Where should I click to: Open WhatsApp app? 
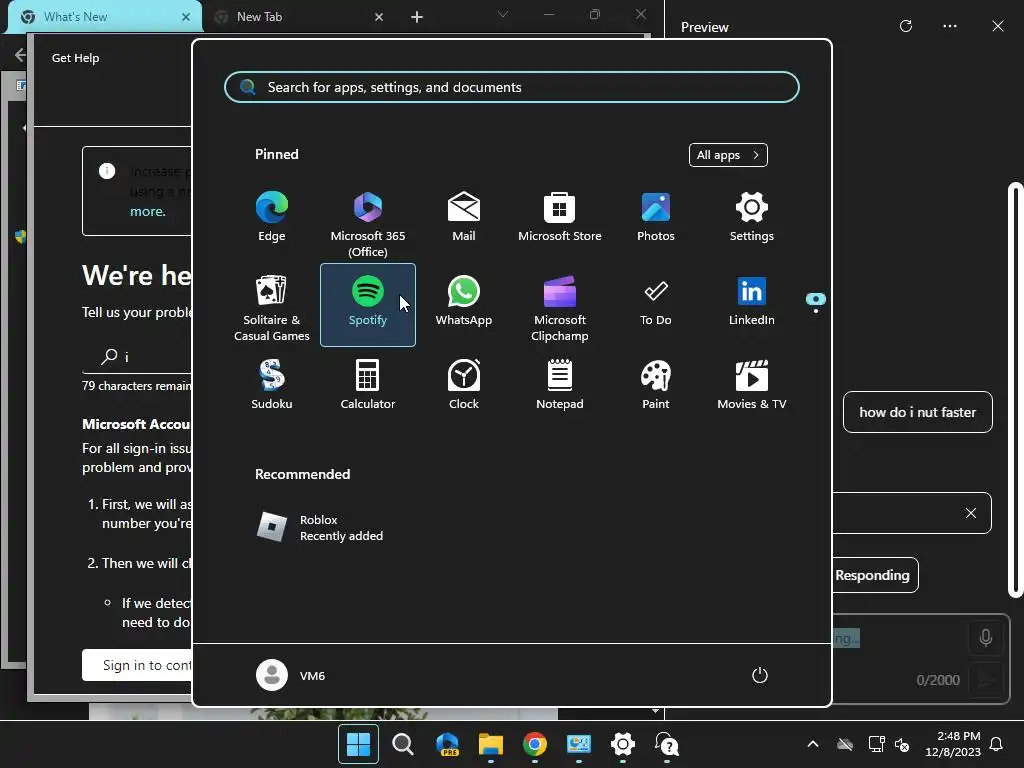[x=464, y=302]
